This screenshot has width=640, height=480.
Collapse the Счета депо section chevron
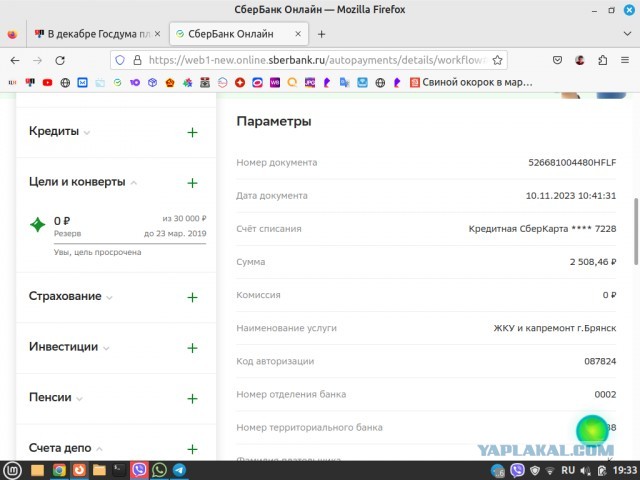[x=99, y=449]
